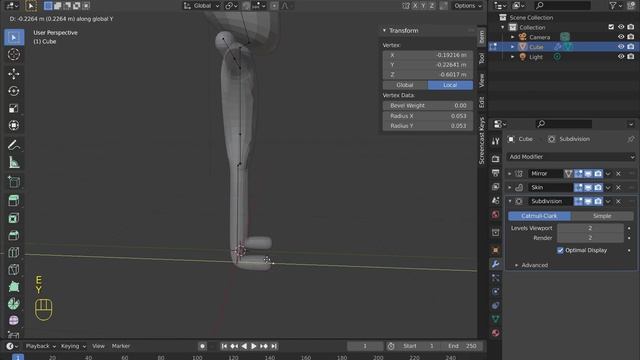Select Catmull-Clark subdivision type
640x360 pixels.
[x=539, y=216]
